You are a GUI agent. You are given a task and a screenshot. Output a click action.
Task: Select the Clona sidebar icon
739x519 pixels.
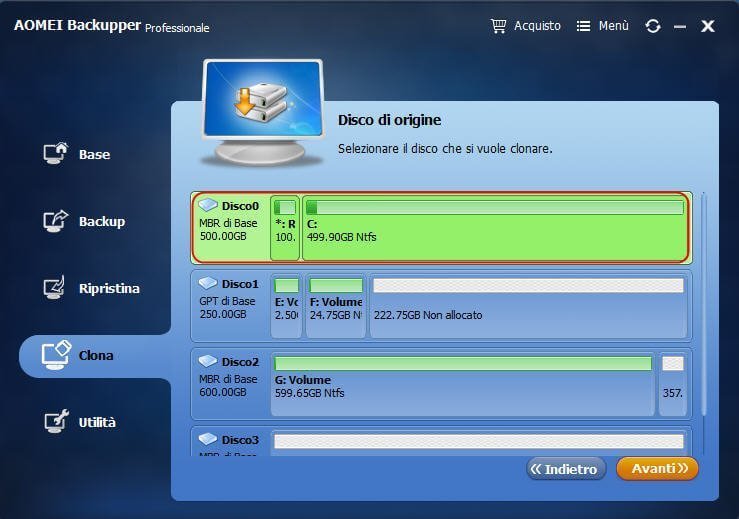56,354
